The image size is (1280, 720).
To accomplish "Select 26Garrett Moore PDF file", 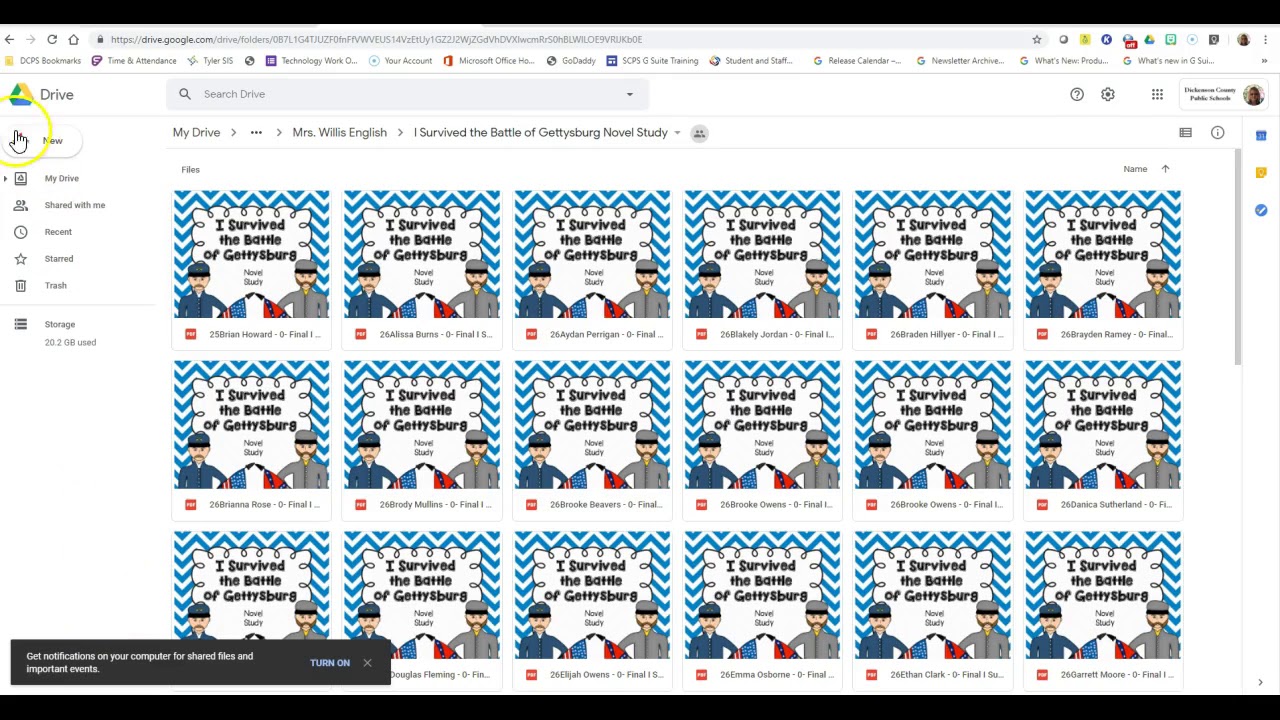I will pyautogui.click(x=1102, y=610).
